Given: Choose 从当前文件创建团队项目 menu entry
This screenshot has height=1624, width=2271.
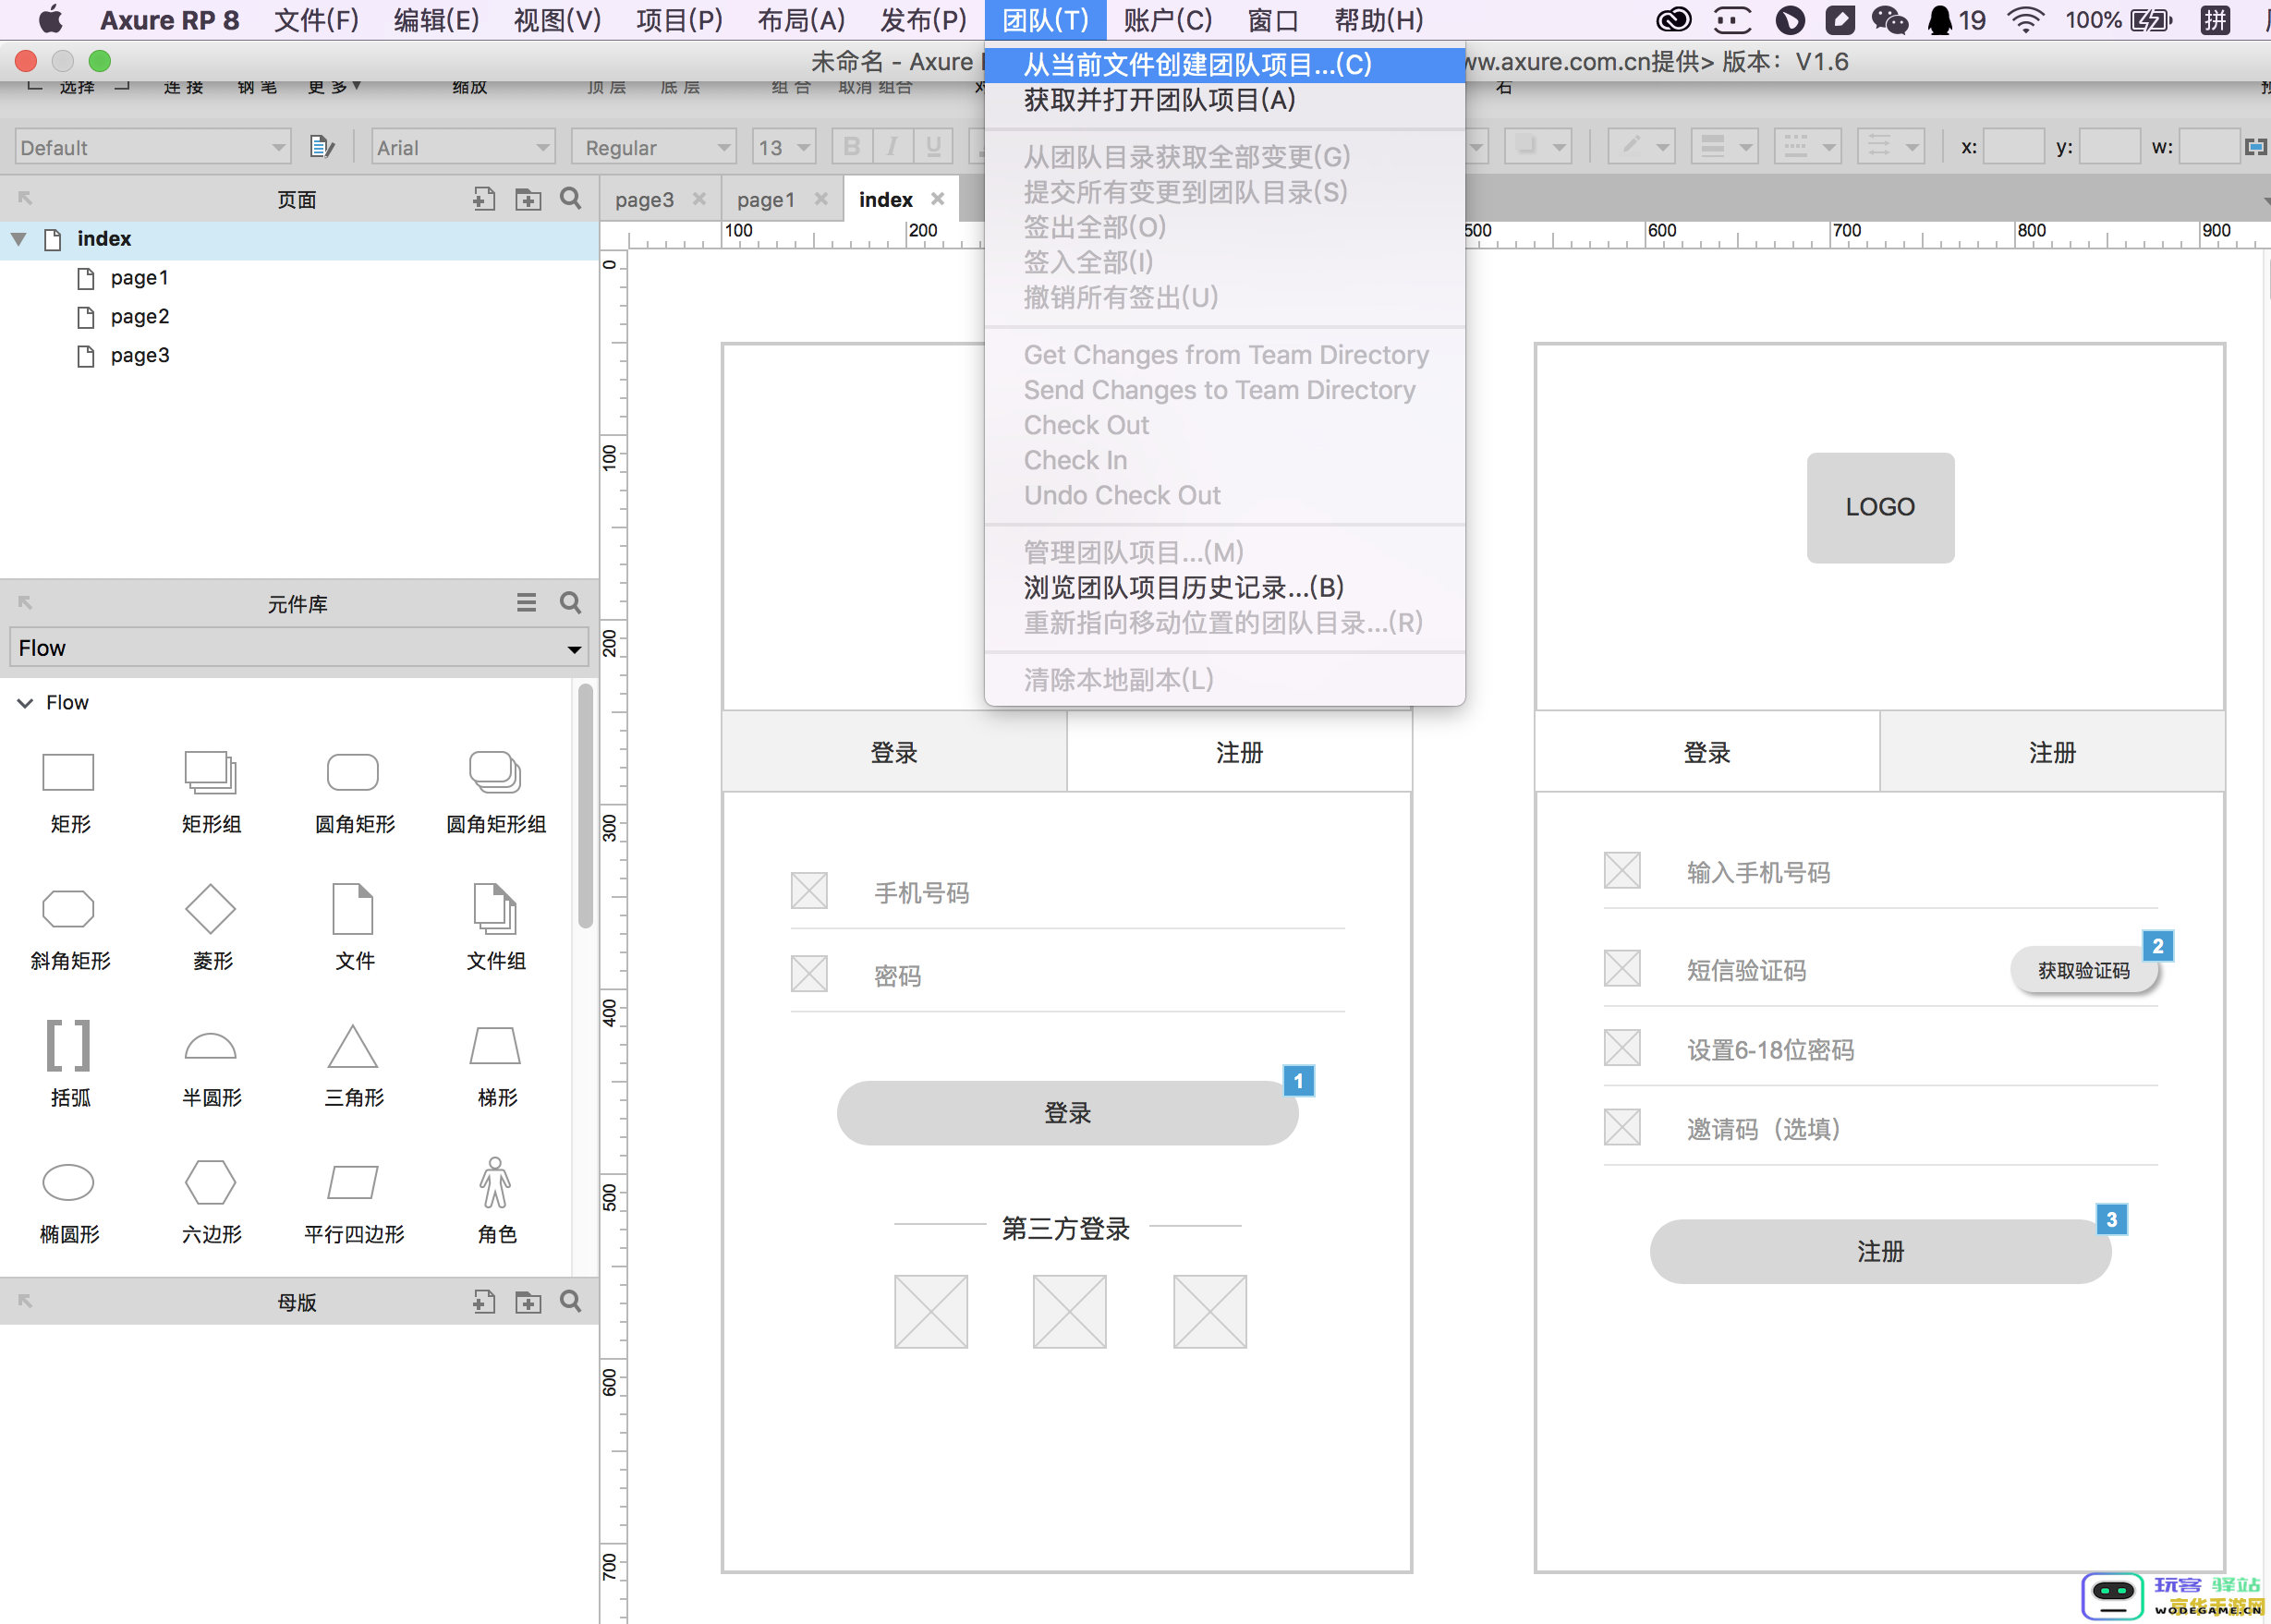Looking at the screenshot, I should click(1224, 65).
